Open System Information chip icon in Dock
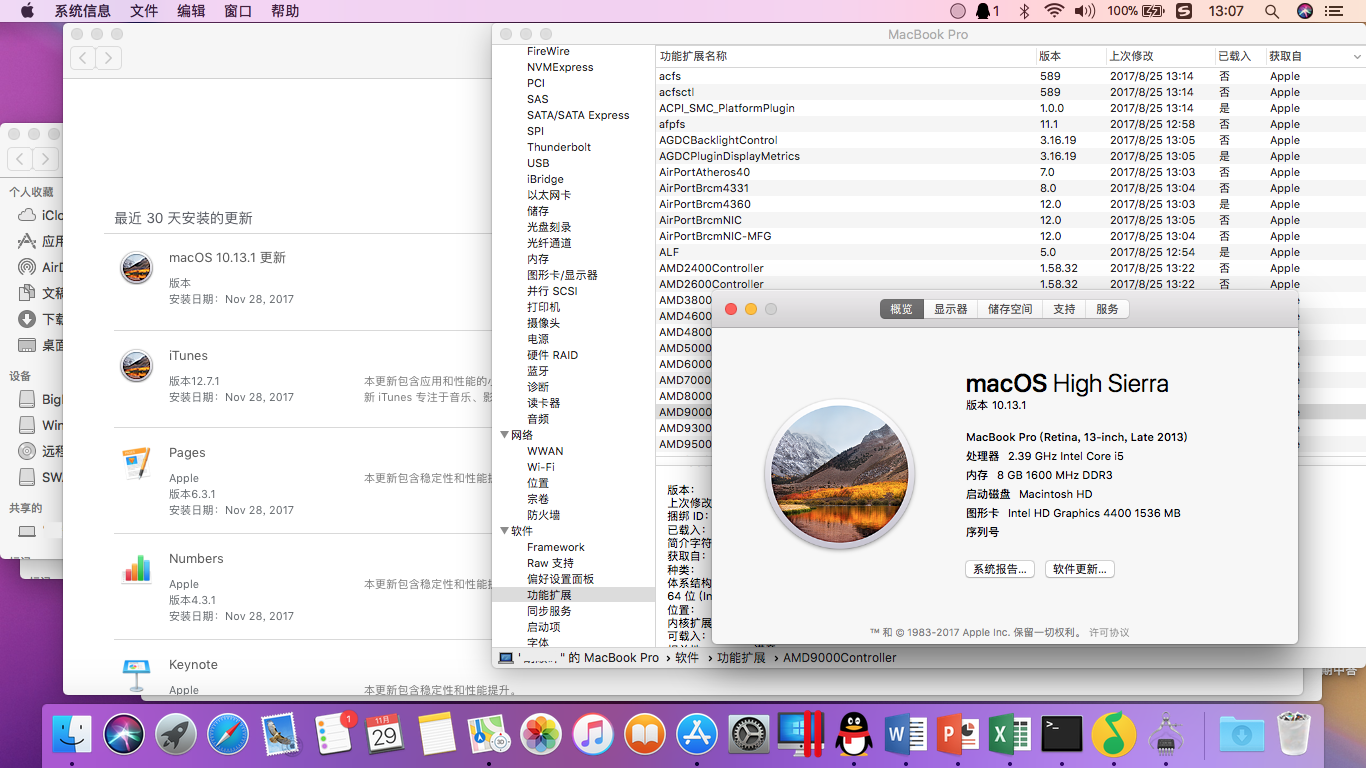This screenshot has height=768, width=1366. (1166, 736)
